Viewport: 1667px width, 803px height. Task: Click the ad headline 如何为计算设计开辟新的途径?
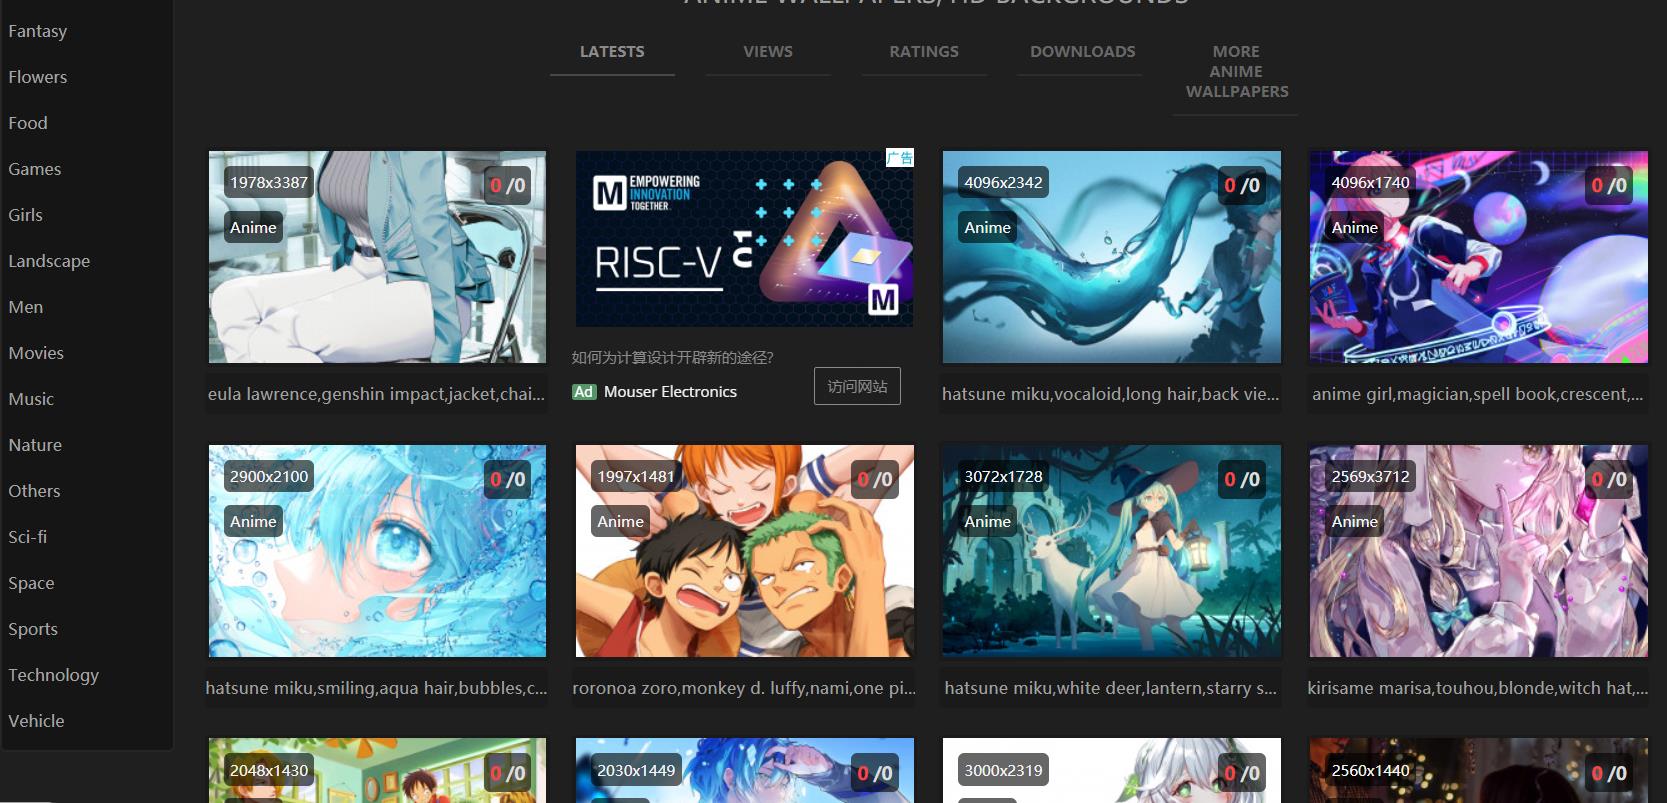pos(672,357)
